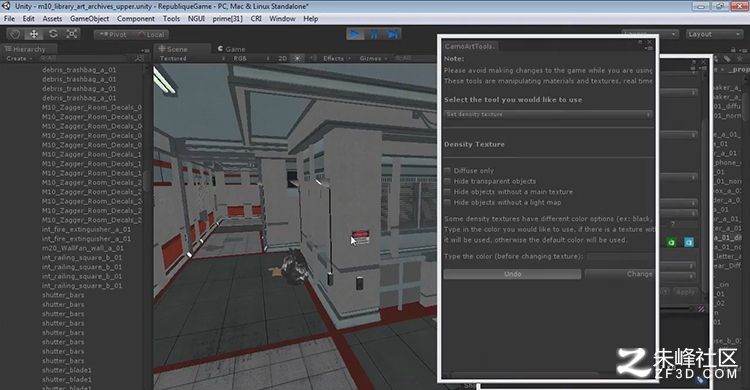Viewport: 750px width, 390px height.
Task: Open the Gizmos dropdown in Scene view
Action: pos(373,58)
